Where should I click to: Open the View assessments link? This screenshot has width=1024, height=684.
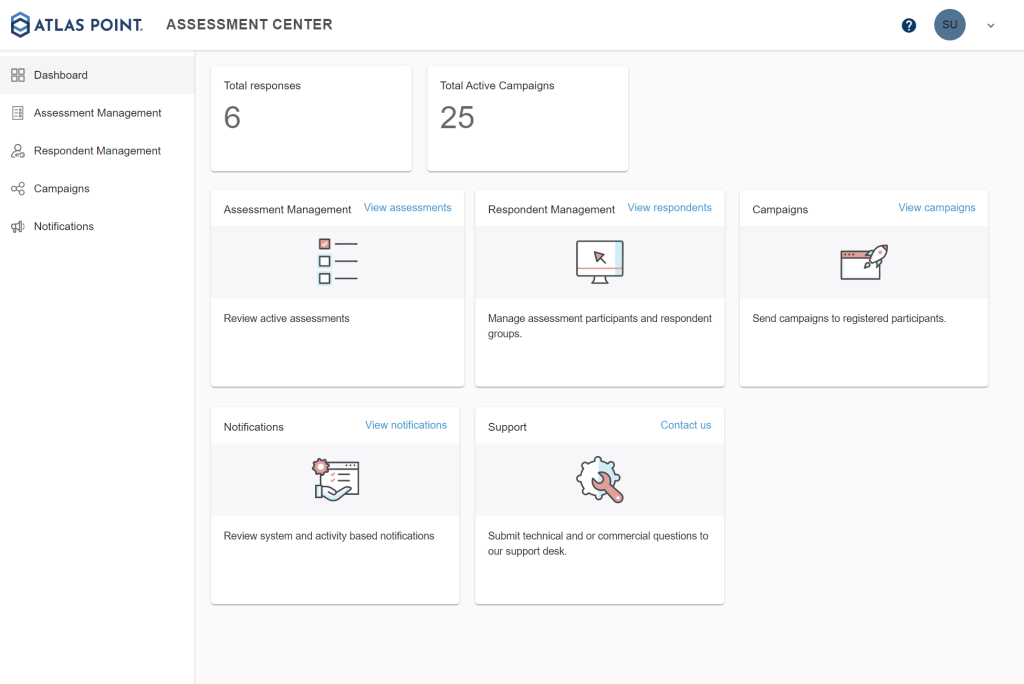point(407,208)
